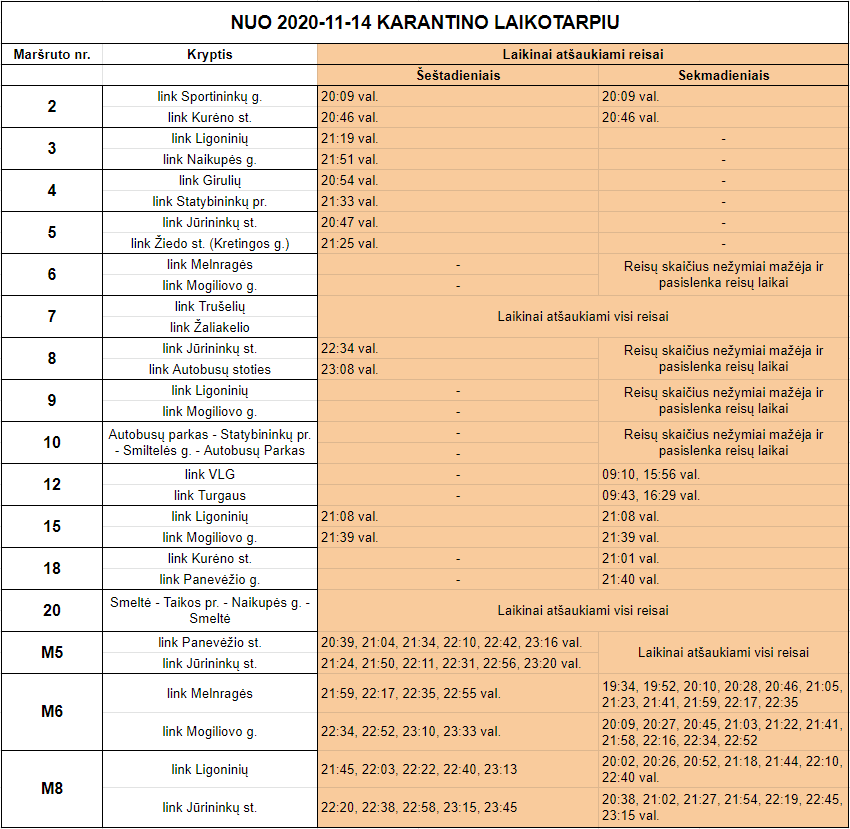850x829 pixels.
Task: Select the Sekmadieniais column header
Action: pos(723,75)
